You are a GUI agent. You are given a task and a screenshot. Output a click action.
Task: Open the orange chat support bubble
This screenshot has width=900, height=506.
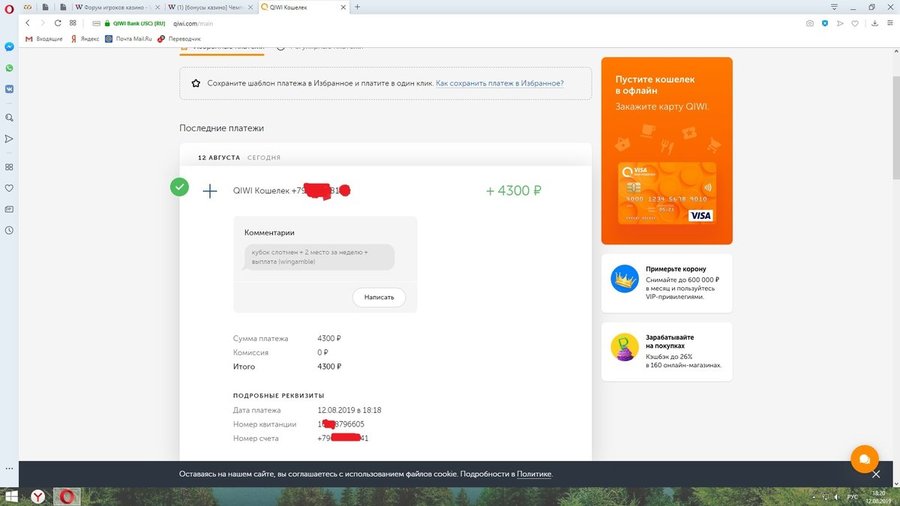pos(863,459)
